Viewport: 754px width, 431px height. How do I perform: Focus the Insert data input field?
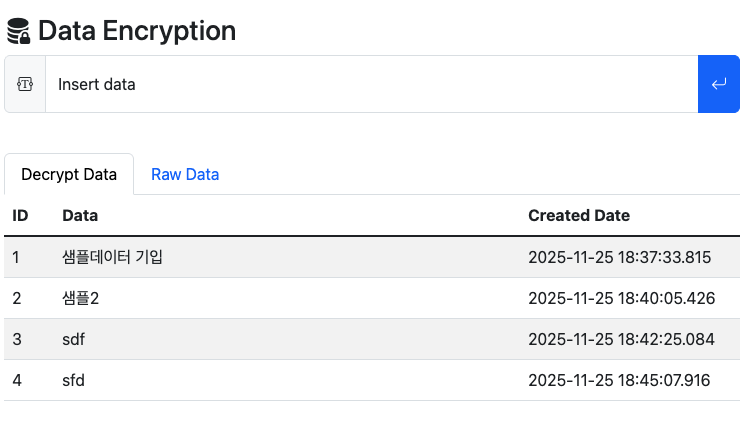coord(370,84)
